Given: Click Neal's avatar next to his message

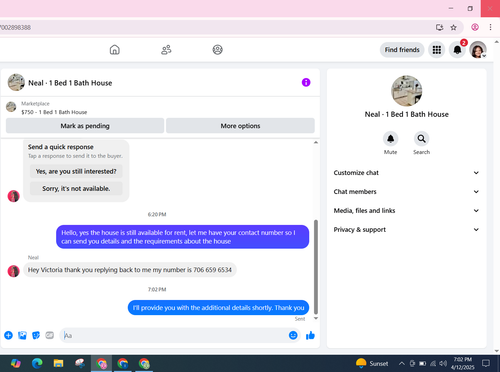Looking at the screenshot, I should [x=13, y=271].
